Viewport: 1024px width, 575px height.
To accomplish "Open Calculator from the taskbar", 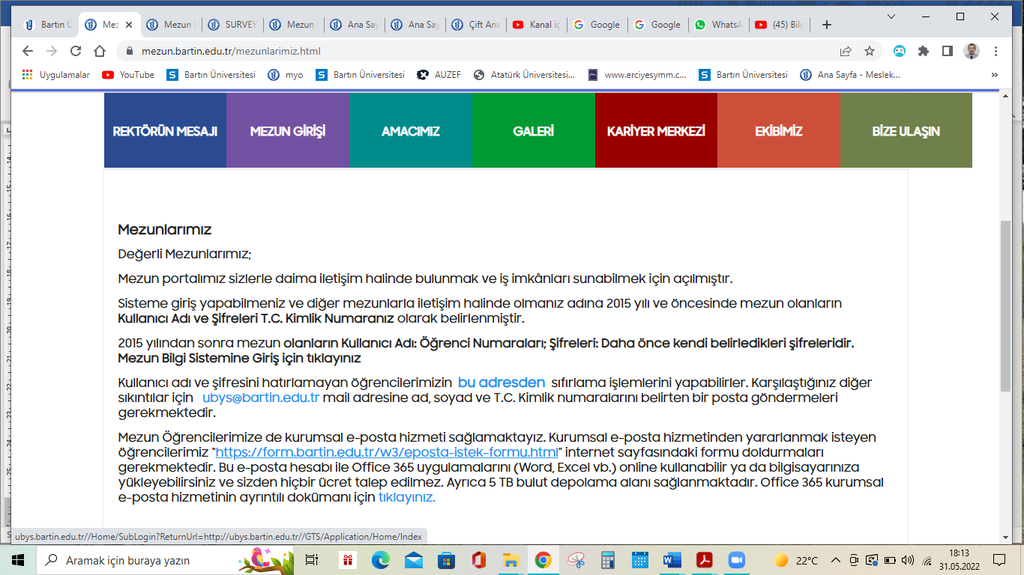I will (608, 561).
